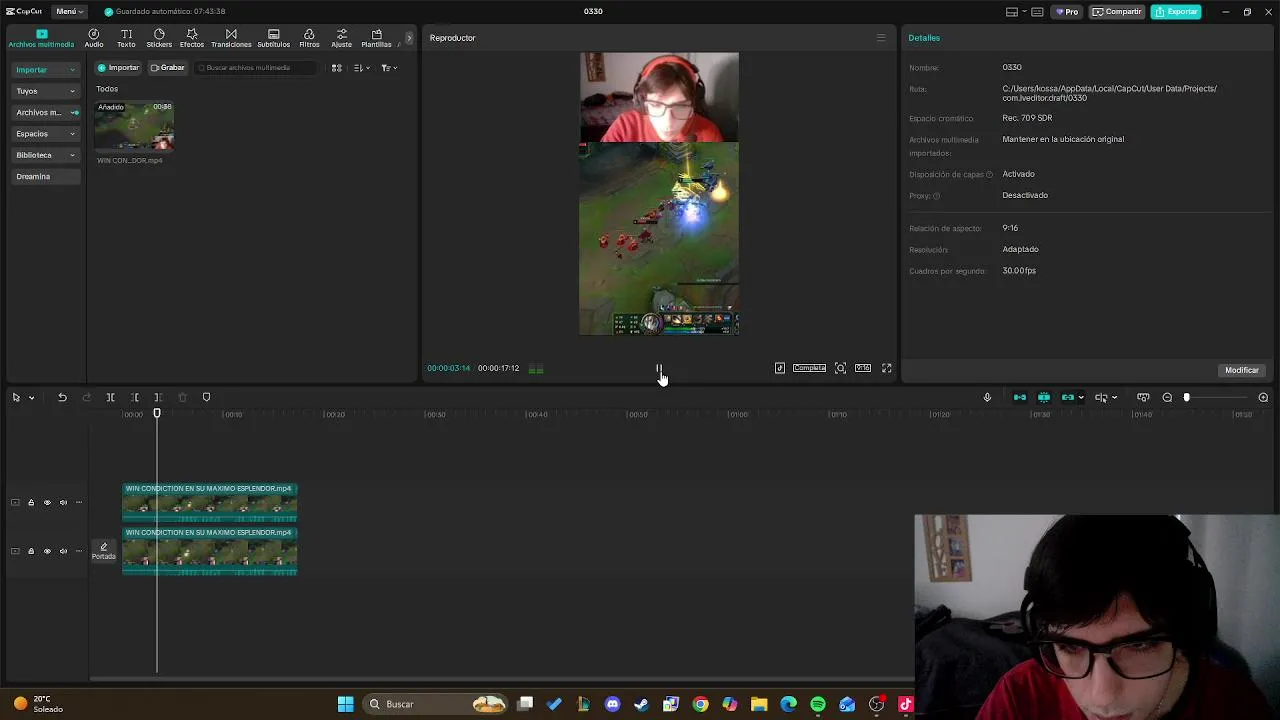Viewport: 1280px width, 720px height.
Task: Toggle main track magnet snapping
Action: tap(1019, 397)
